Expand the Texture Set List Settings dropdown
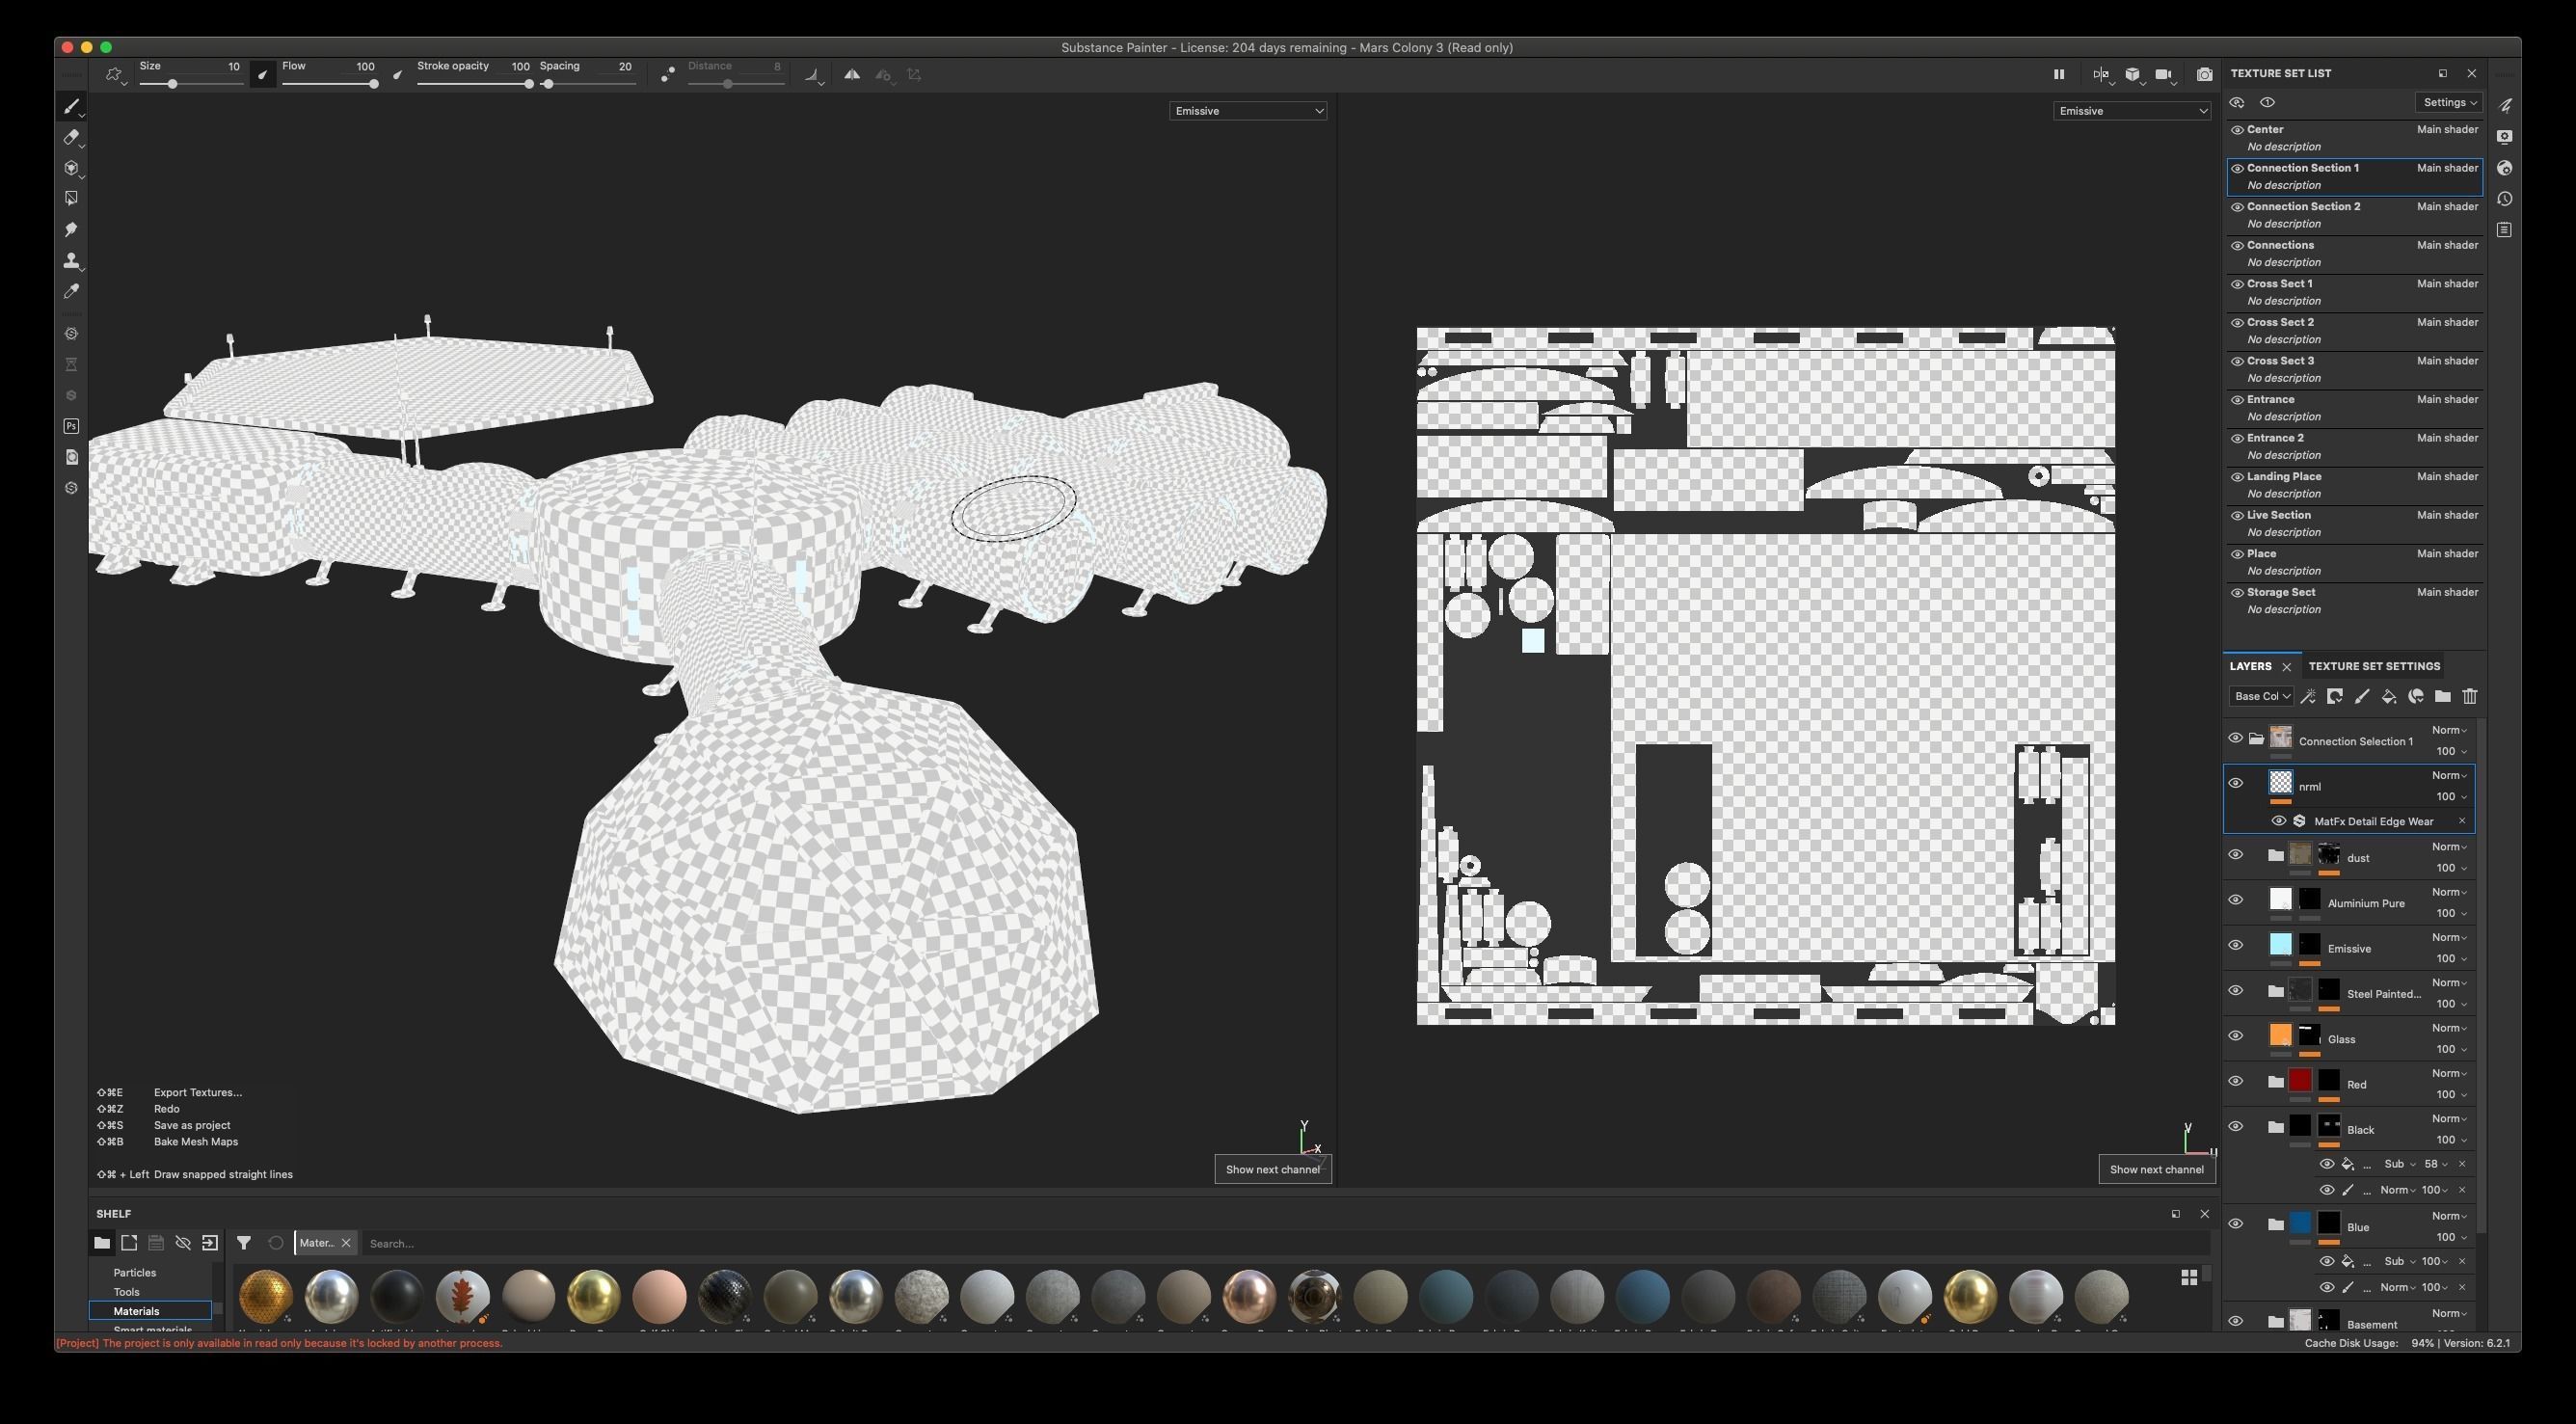The width and height of the screenshot is (2576, 1424). (x=2449, y=103)
